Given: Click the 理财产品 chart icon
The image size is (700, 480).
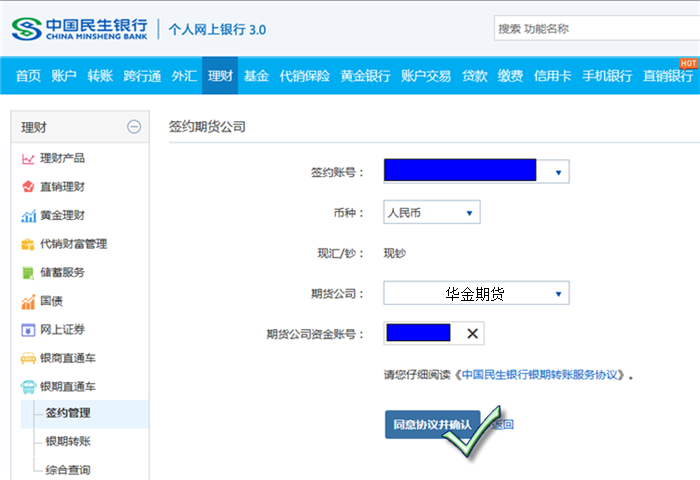Looking at the screenshot, I should coord(28,159).
